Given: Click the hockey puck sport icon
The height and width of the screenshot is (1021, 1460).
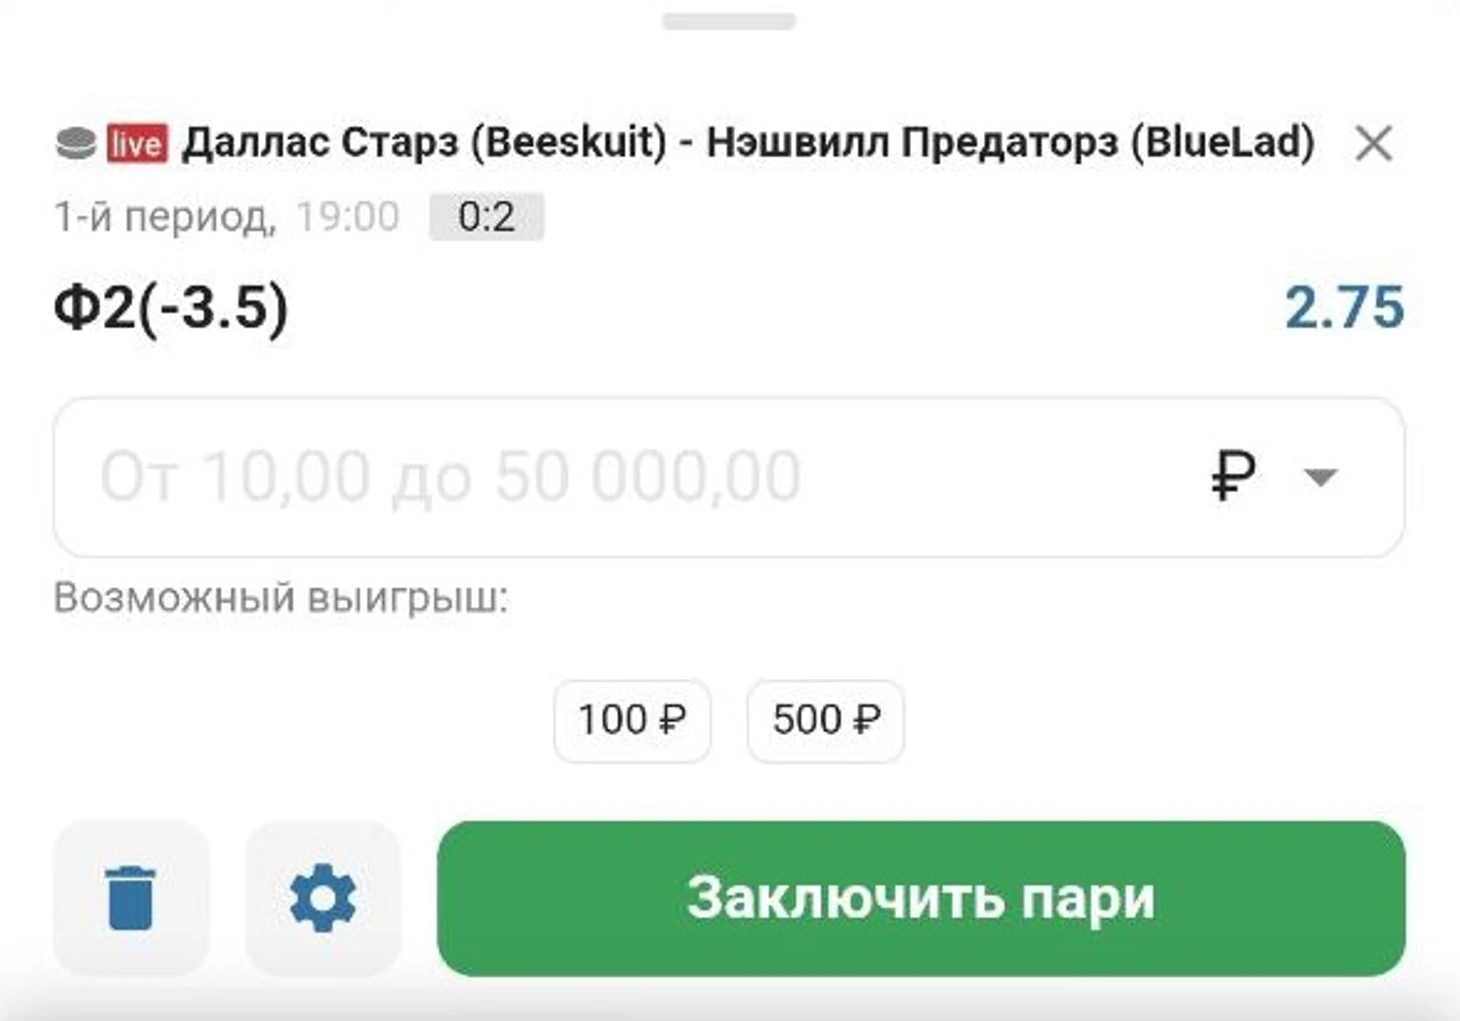Looking at the screenshot, I should 75,143.
